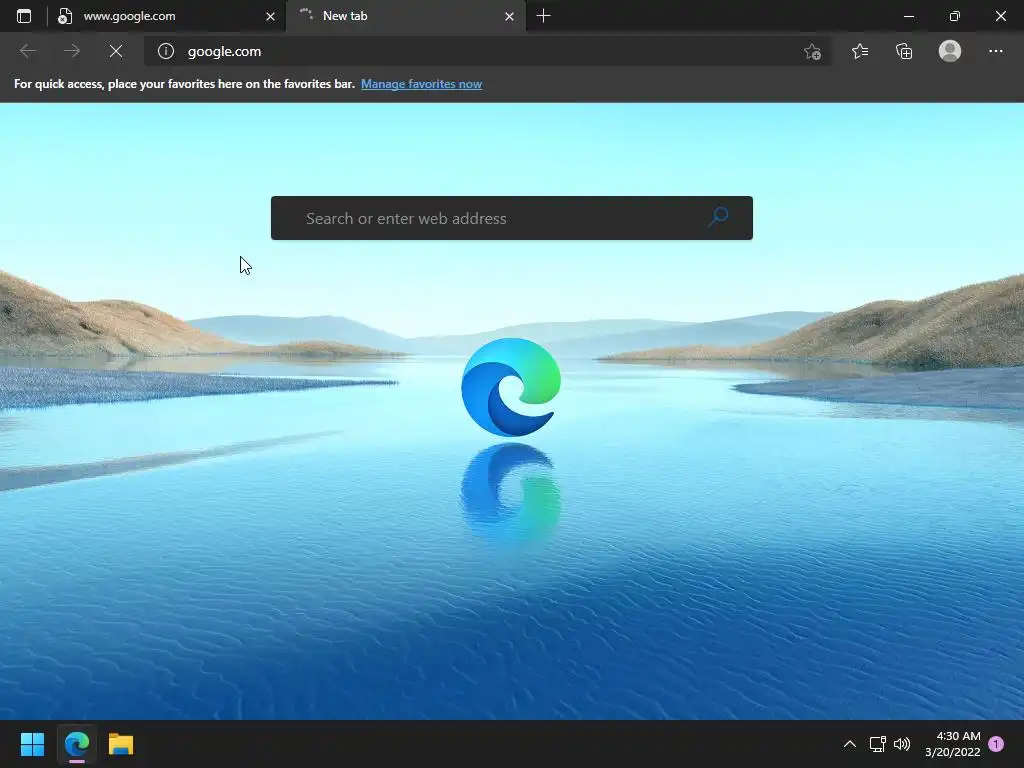
Task: View site information icon
Action: tap(166, 51)
